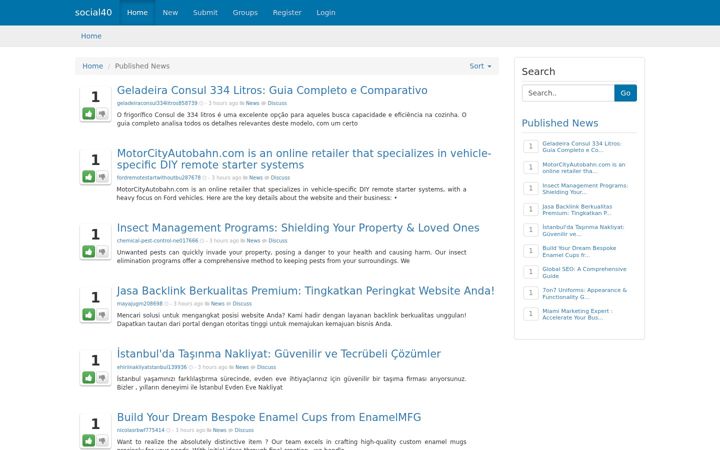Open the Register page

[287, 12]
